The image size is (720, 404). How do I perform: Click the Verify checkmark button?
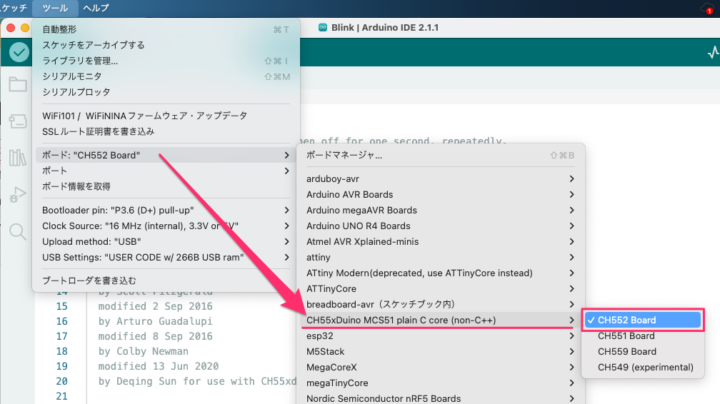[17, 52]
